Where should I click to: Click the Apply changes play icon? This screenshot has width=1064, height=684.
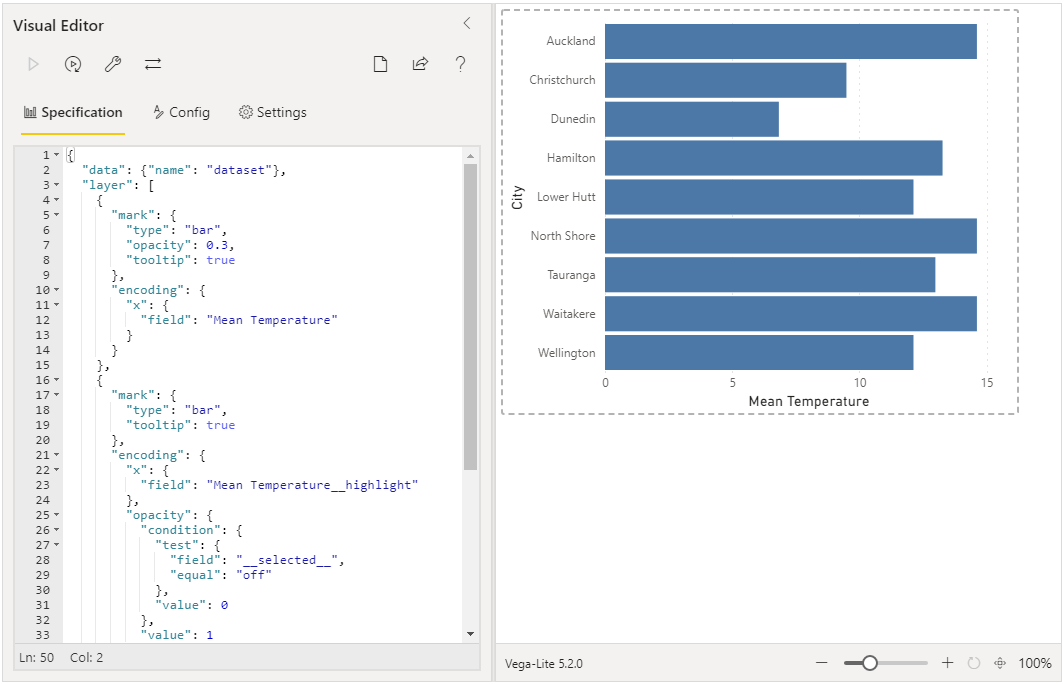pyautogui.click(x=33, y=64)
